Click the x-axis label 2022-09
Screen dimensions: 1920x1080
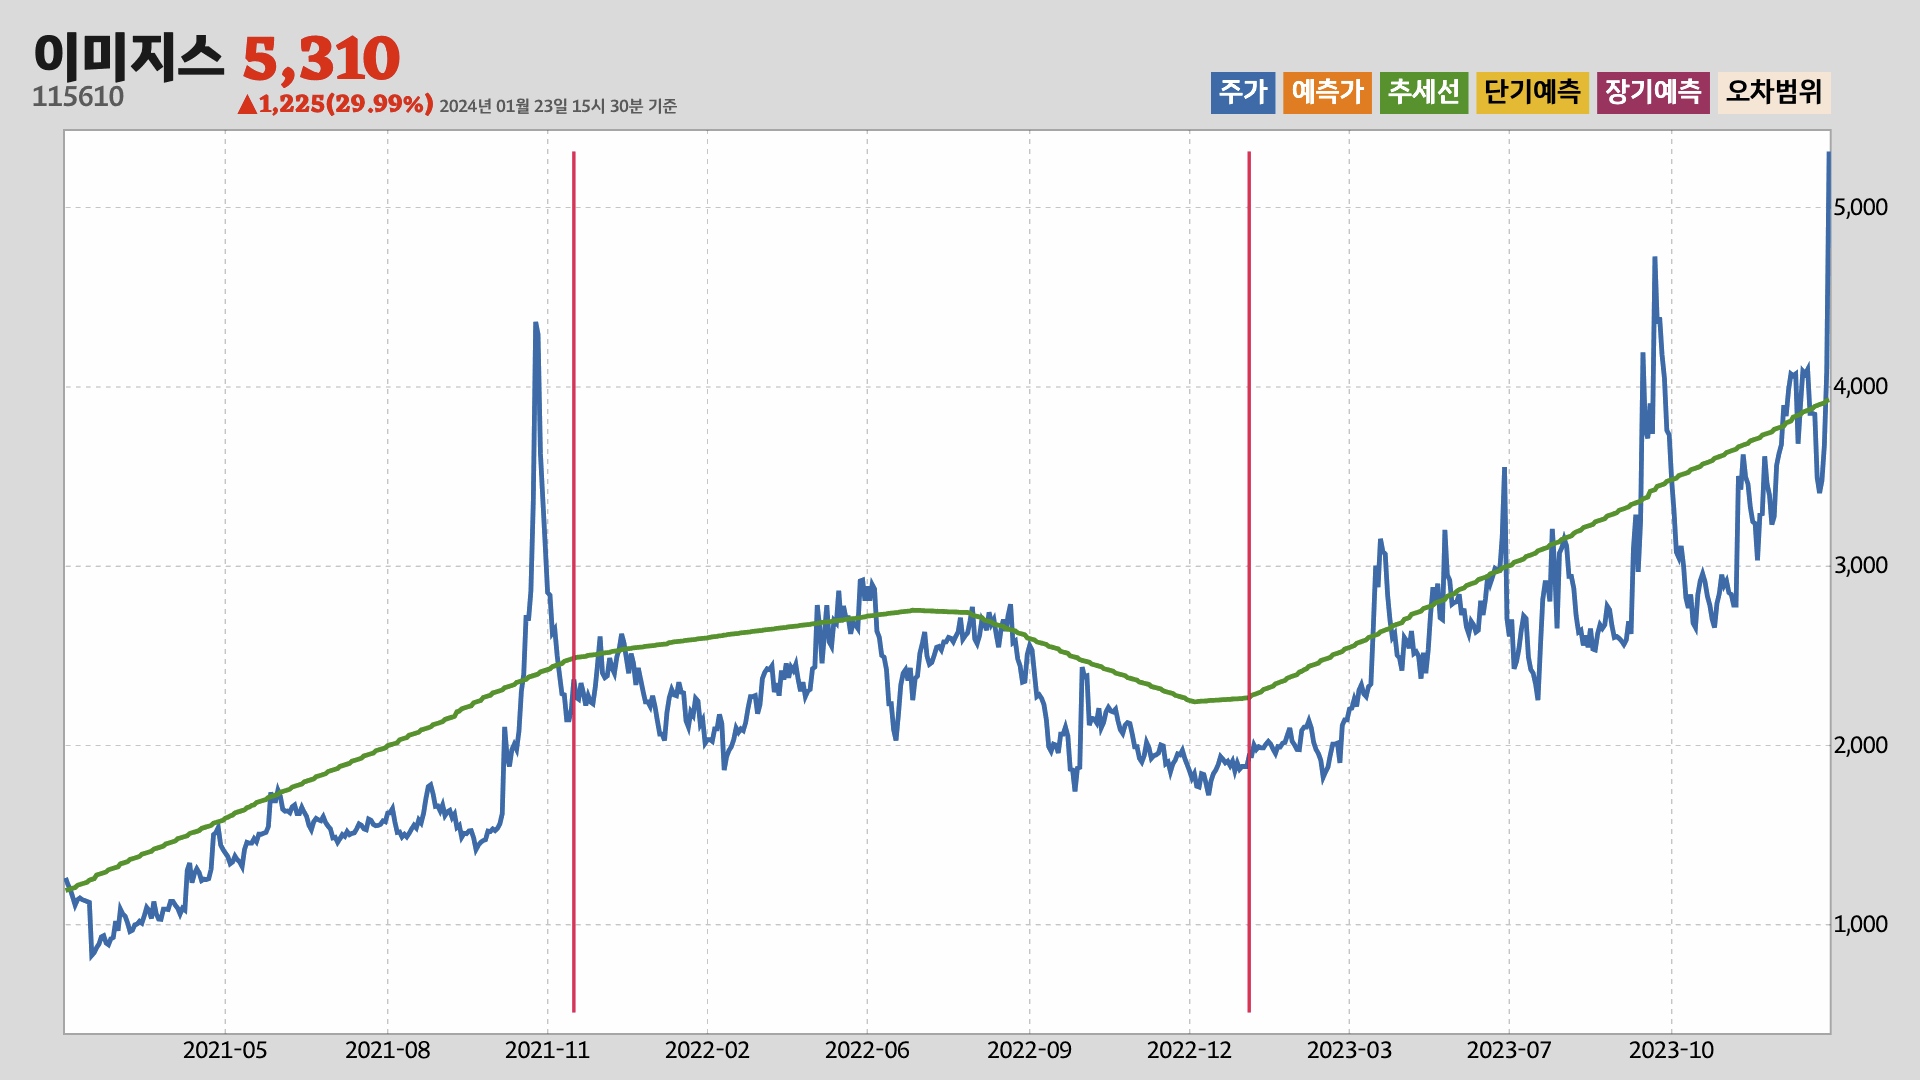tap(1029, 1050)
